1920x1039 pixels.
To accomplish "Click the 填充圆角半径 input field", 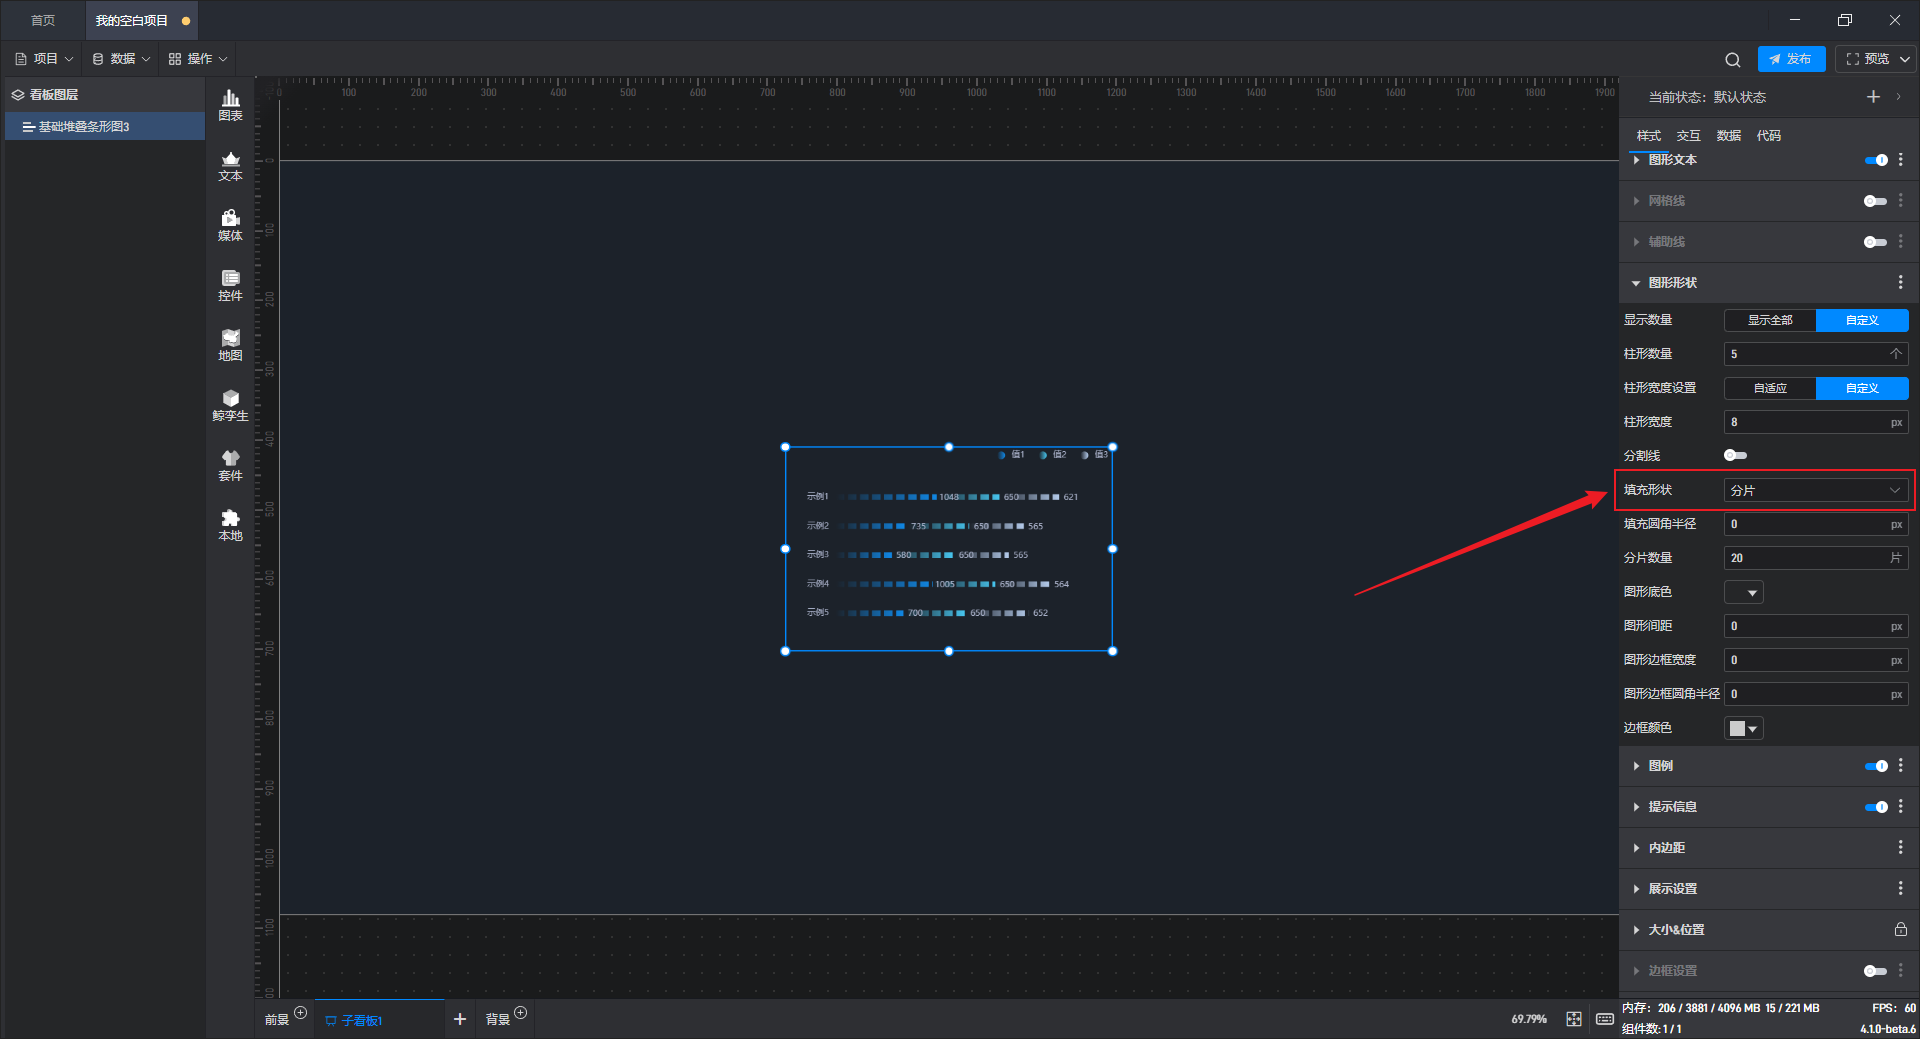I will pyautogui.click(x=1816, y=524).
